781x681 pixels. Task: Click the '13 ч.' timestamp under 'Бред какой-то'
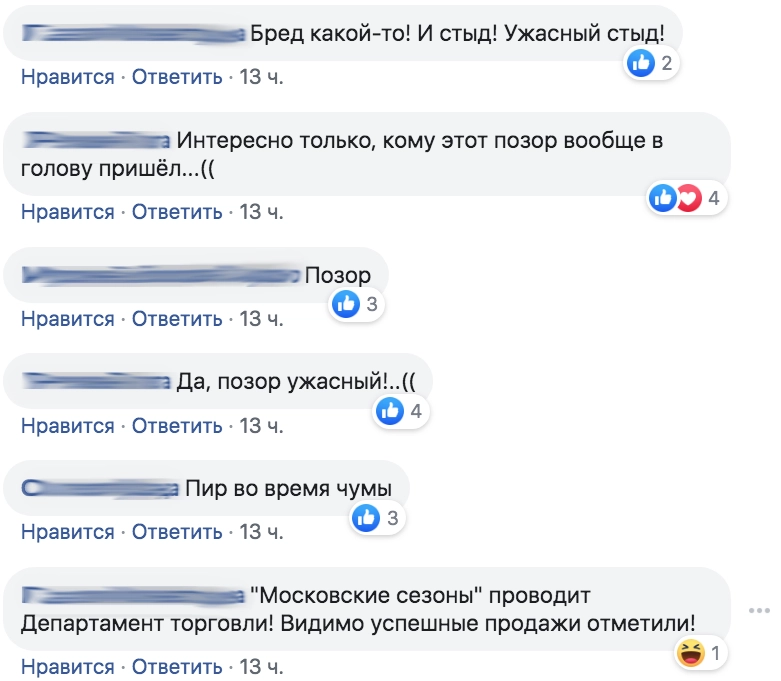[x=262, y=77]
